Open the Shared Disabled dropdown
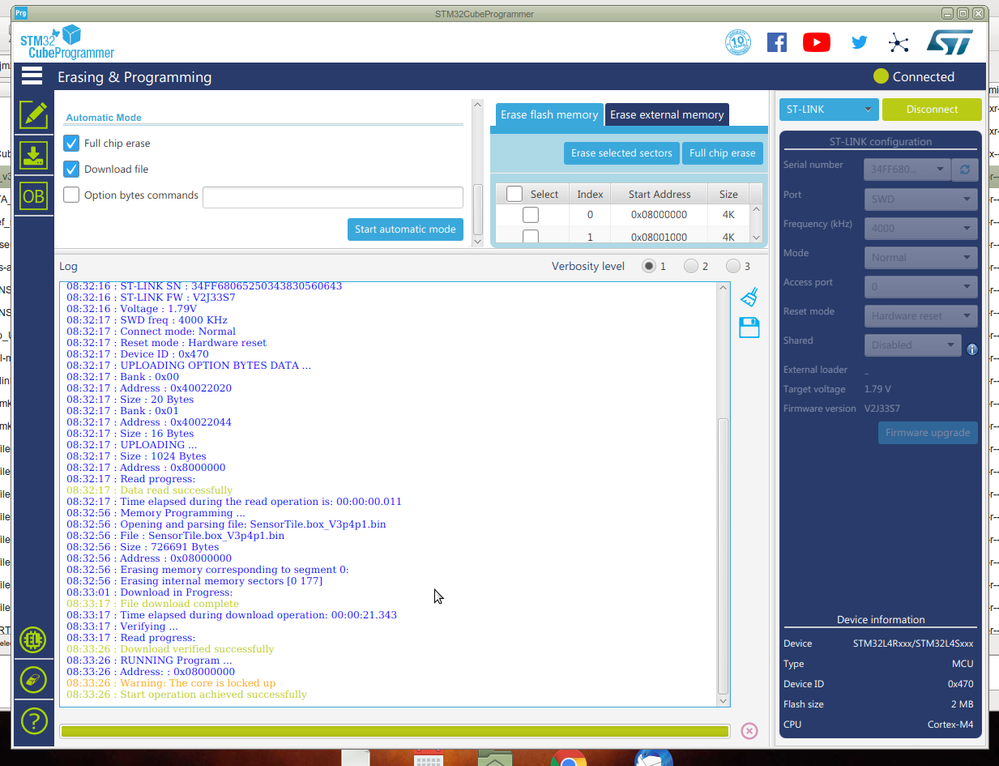The width and height of the screenshot is (999, 766). pyautogui.click(x=912, y=345)
